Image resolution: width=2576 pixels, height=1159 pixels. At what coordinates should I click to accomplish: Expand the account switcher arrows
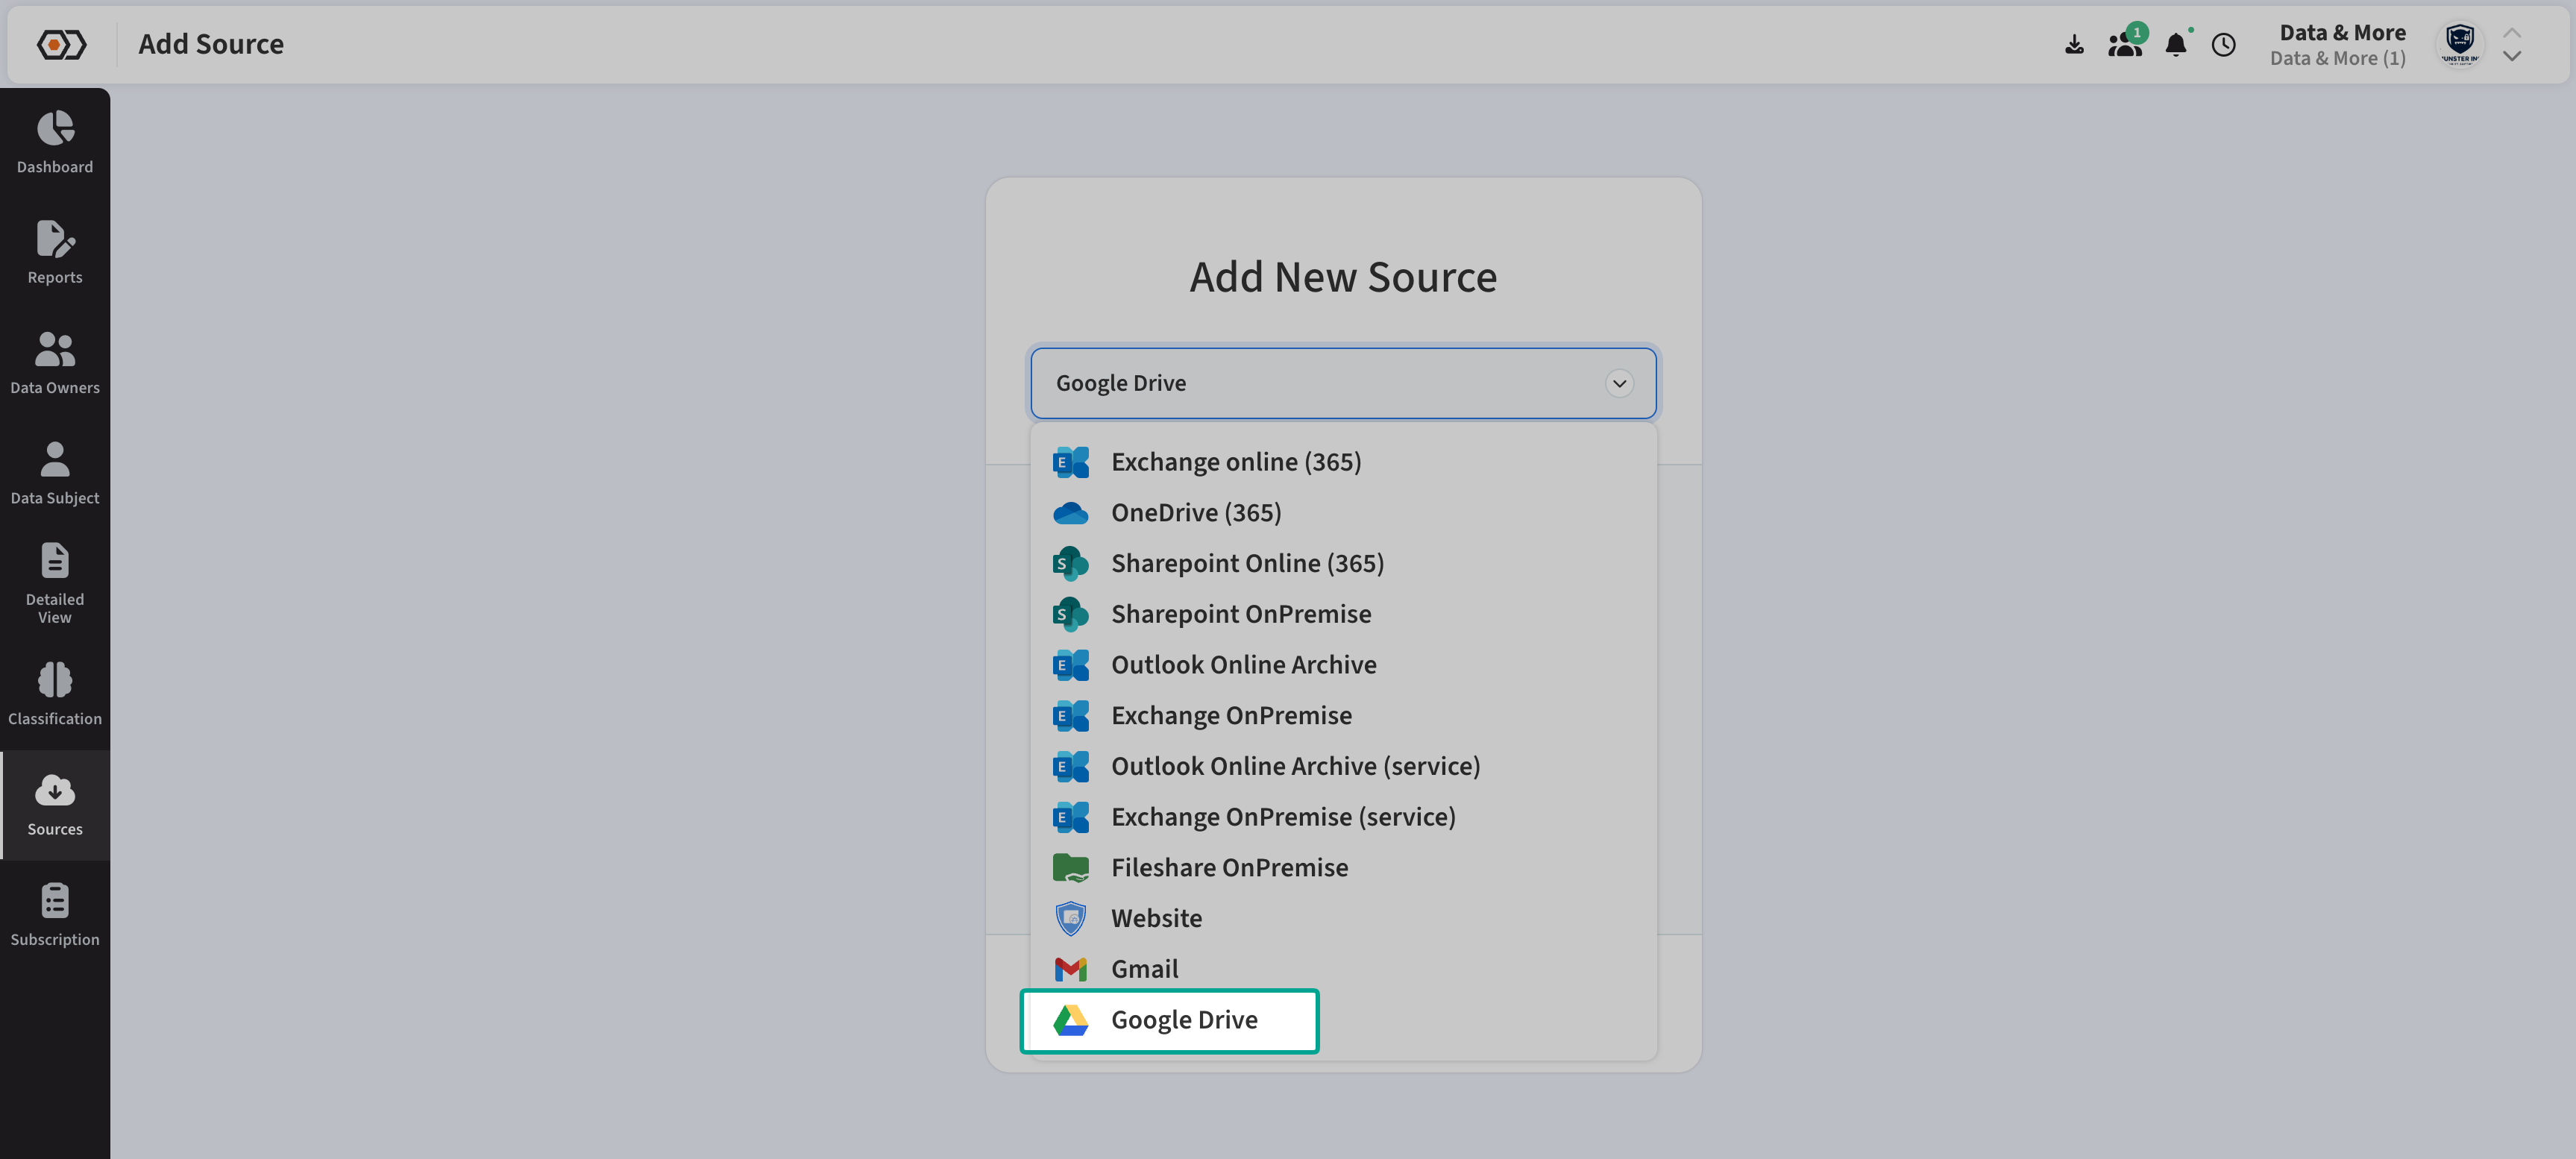tap(2511, 45)
